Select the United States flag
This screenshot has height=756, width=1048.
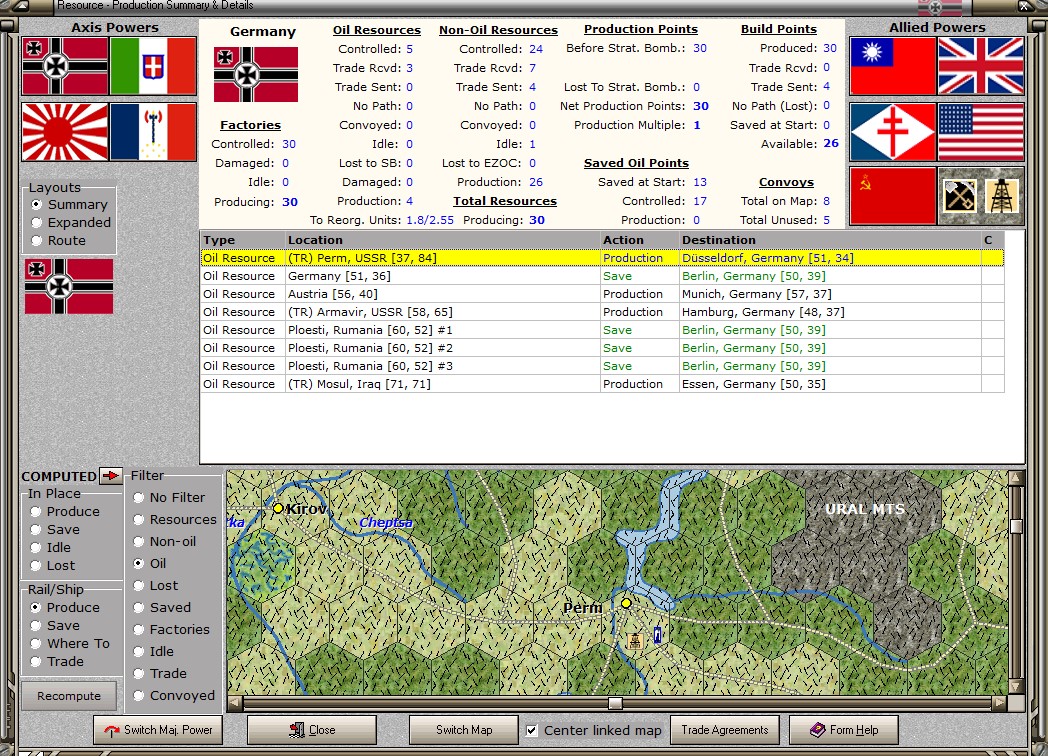click(x=980, y=132)
